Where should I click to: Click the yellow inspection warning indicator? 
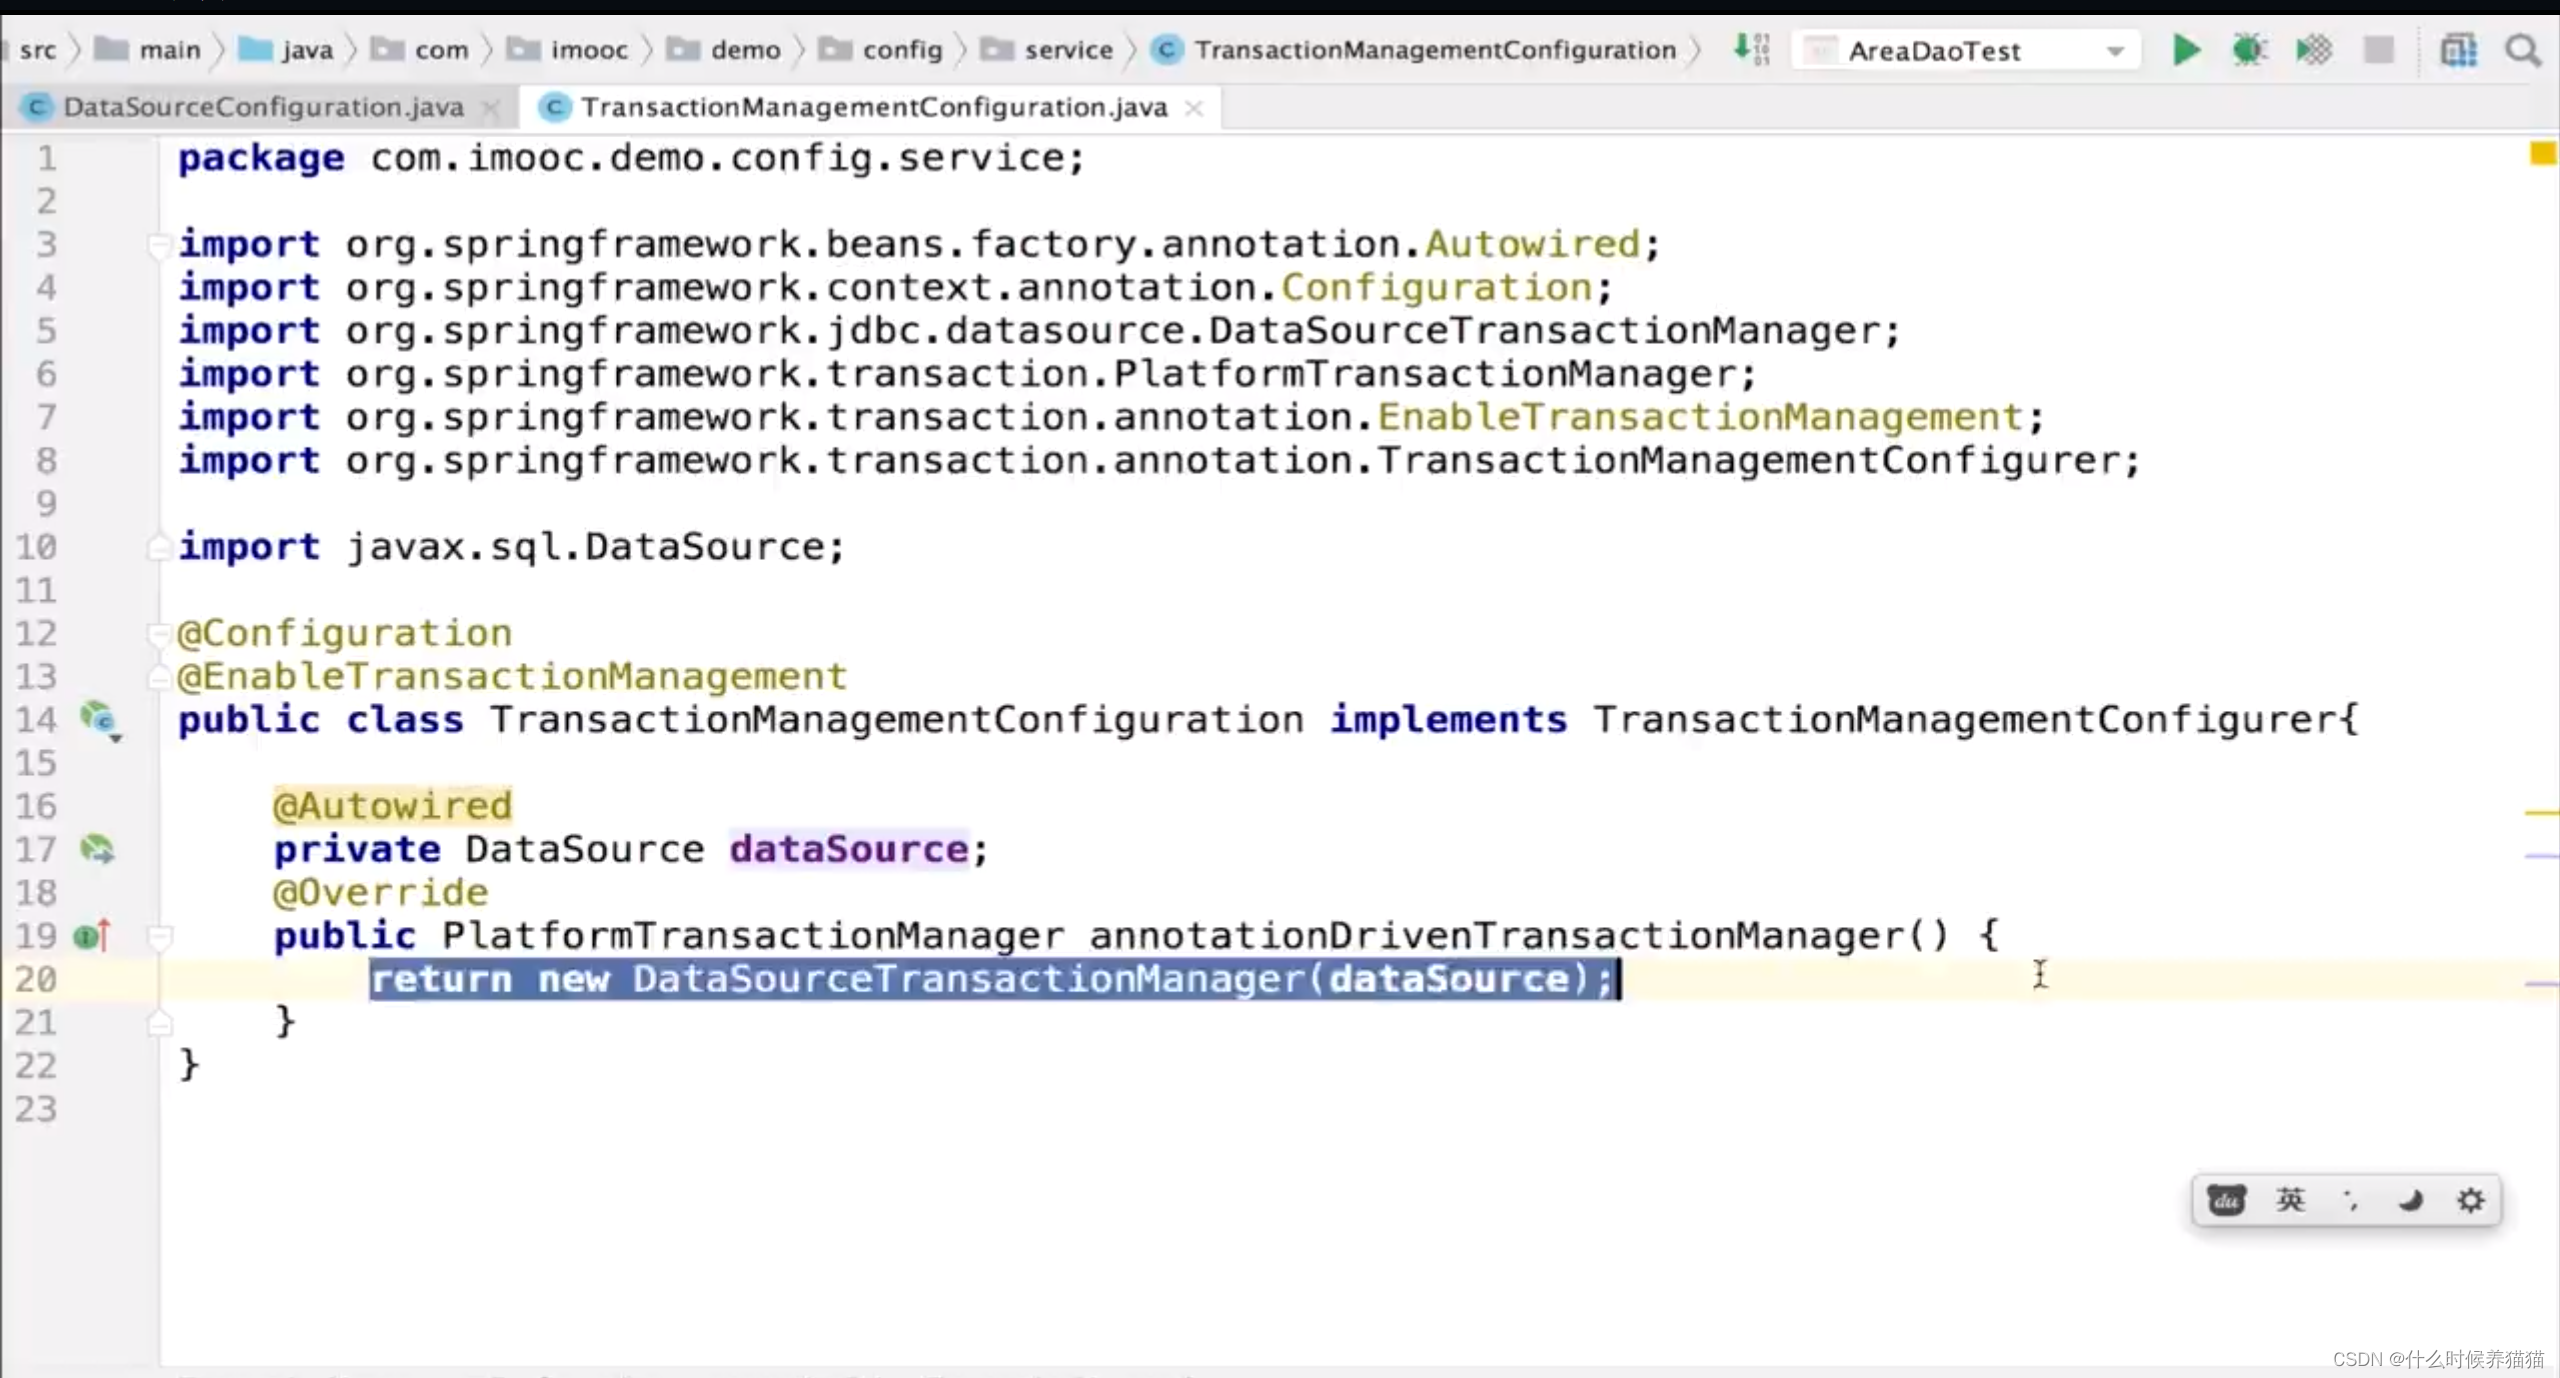pos(2541,154)
